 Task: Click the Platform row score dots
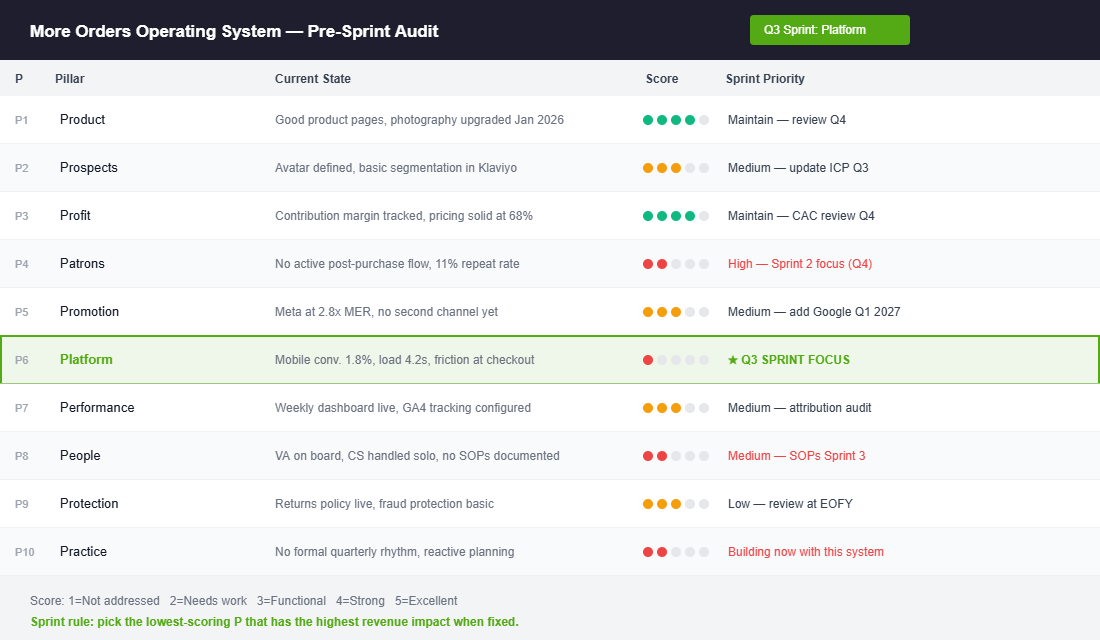click(676, 359)
